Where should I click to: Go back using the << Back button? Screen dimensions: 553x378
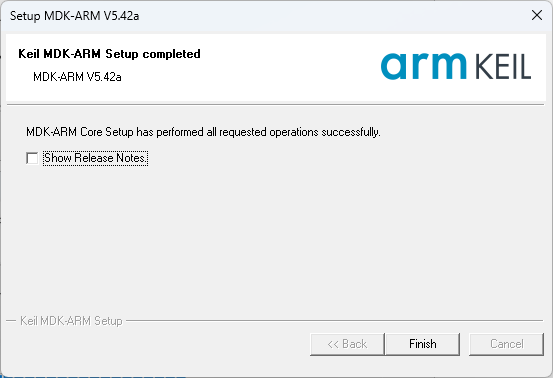(x=347, y=344)
